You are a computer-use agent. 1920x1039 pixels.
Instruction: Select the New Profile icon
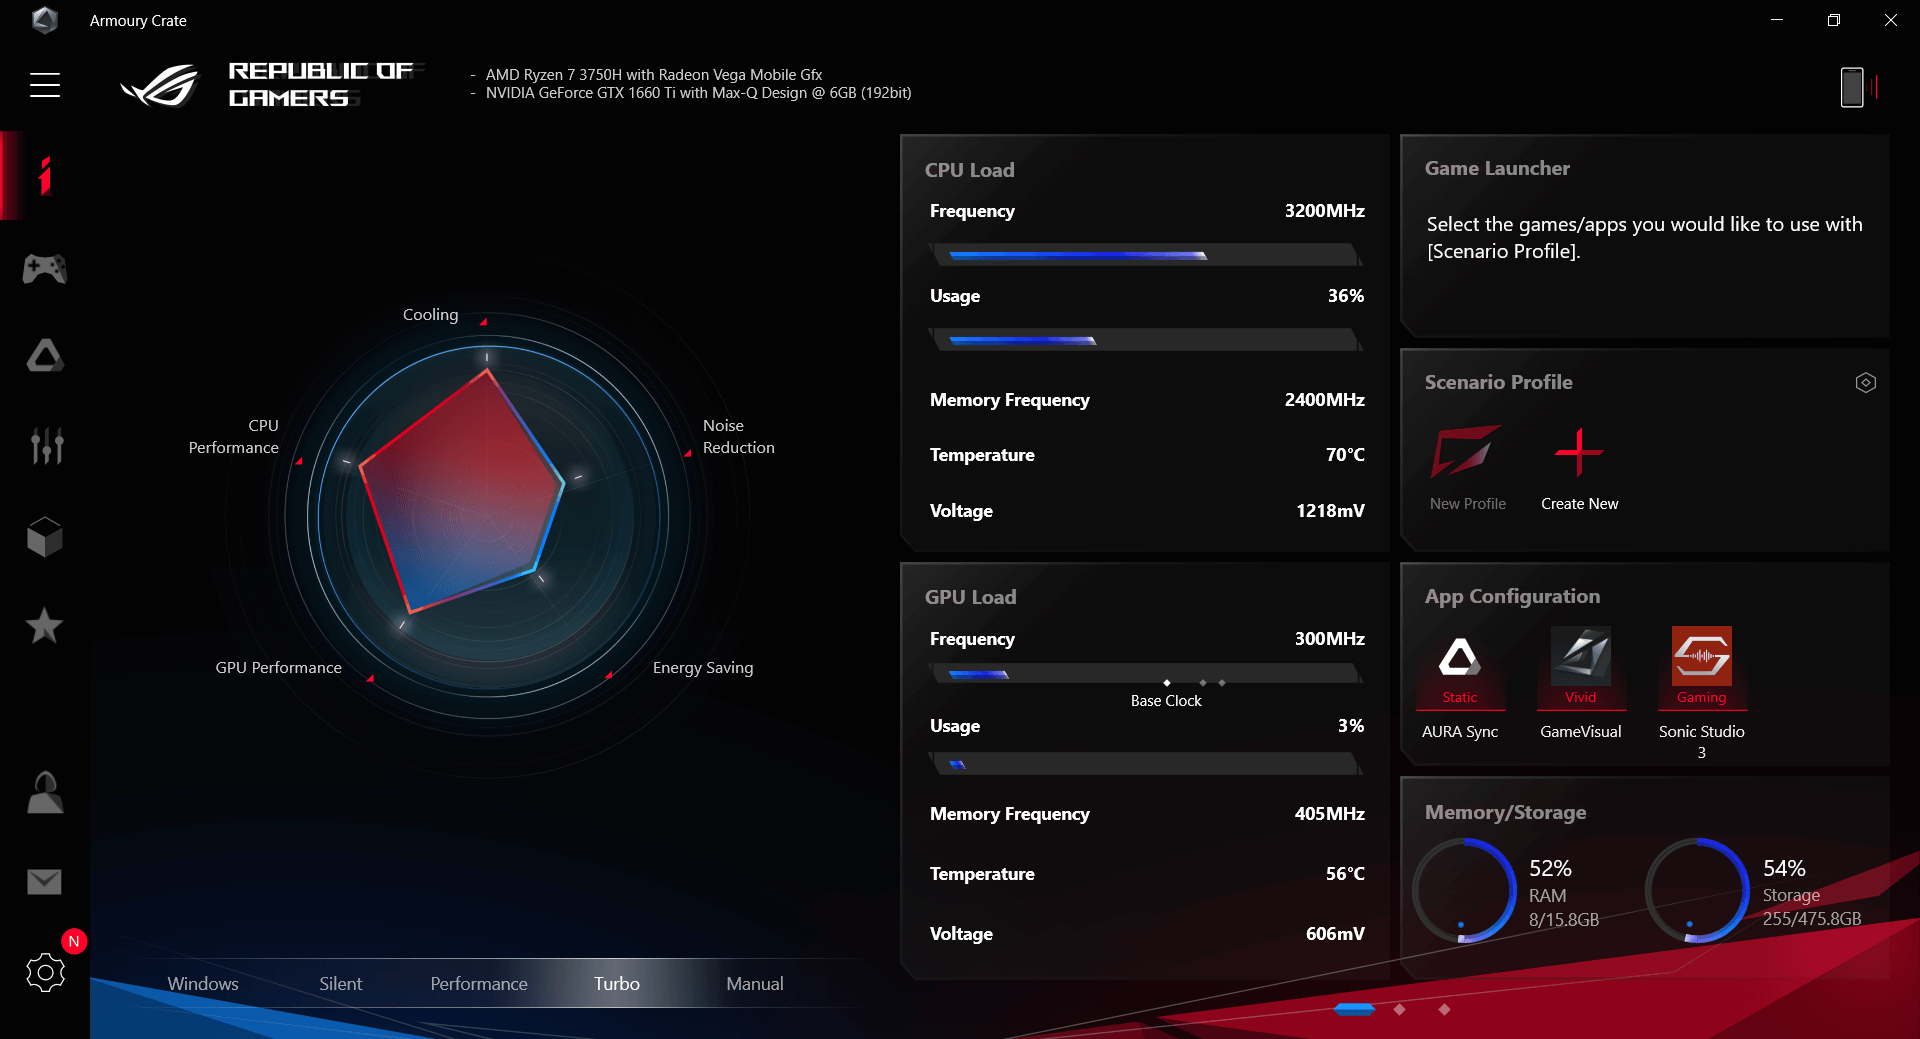1466,452
